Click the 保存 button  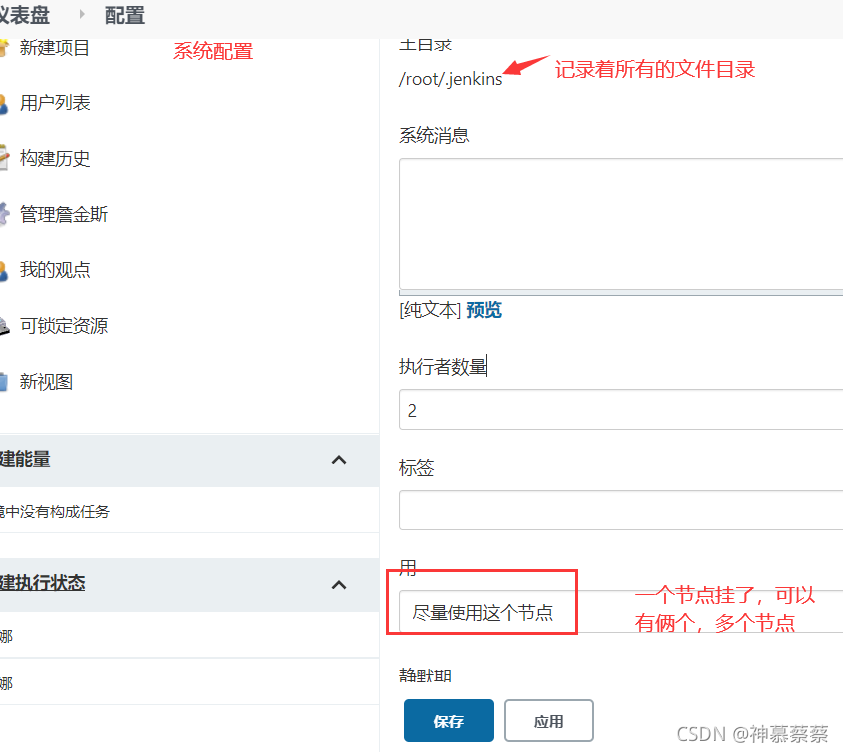pyautogui.click(x=449, y=721)
